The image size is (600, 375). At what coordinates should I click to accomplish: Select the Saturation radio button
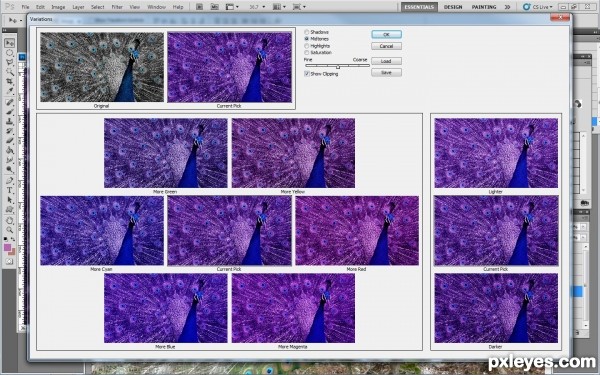(307, 52)
